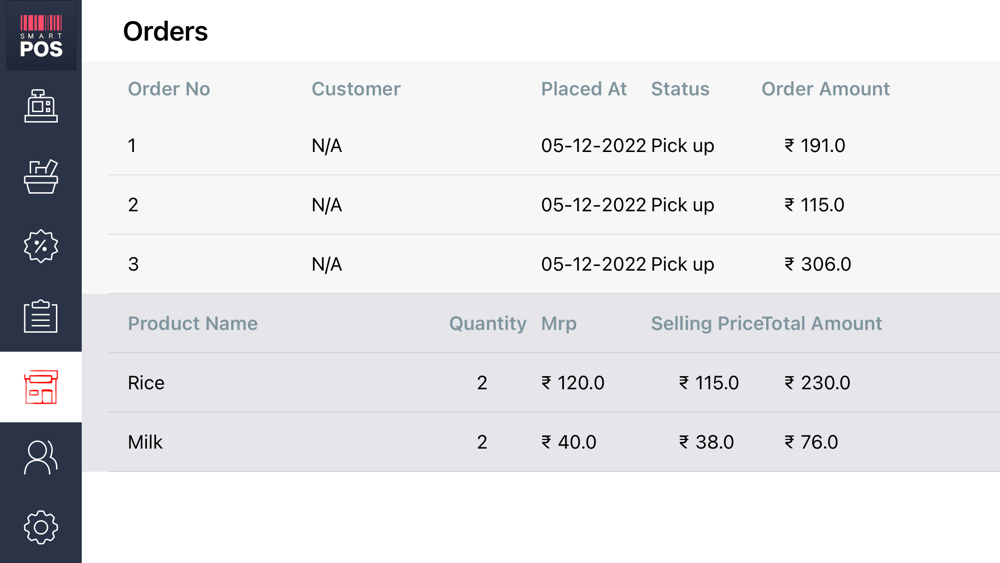Viewport: 1000px width, 563px height.
Task: Click the Customer column header
Action: 356,89
